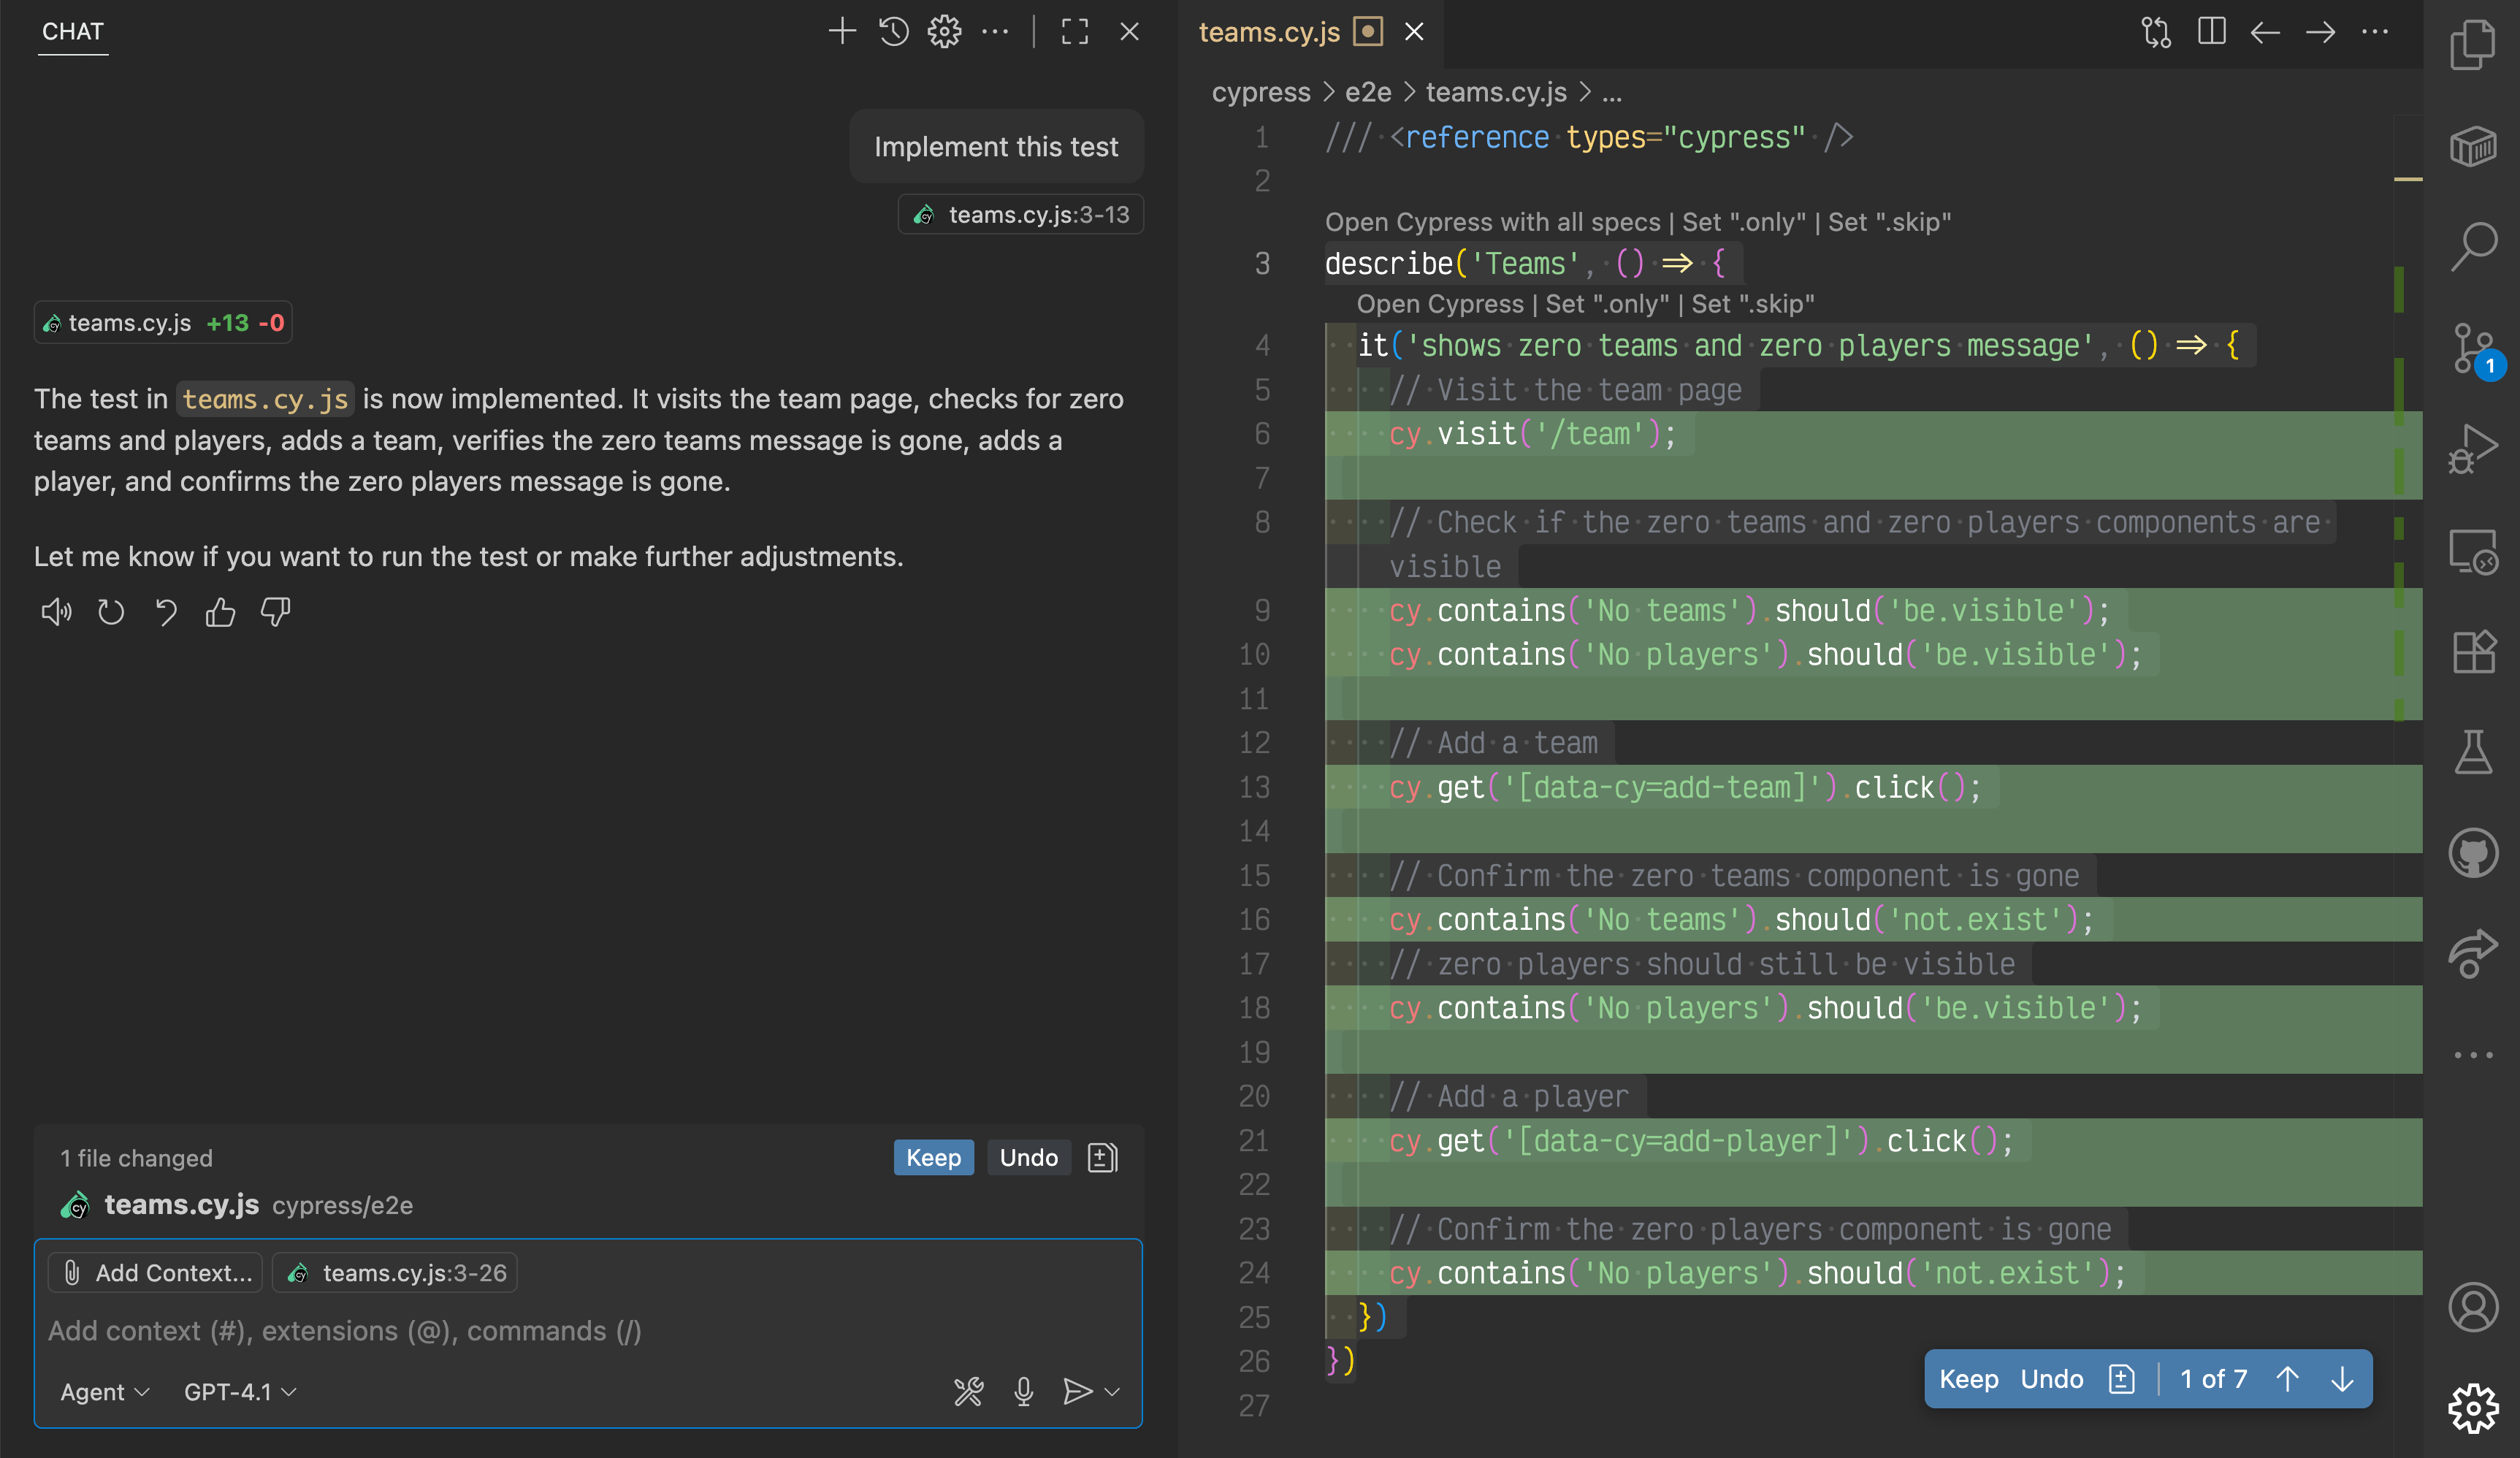2520x1458 pixels.
Task: Go to previous change arrow in toolbar
Action: [x=2265, y=32]
